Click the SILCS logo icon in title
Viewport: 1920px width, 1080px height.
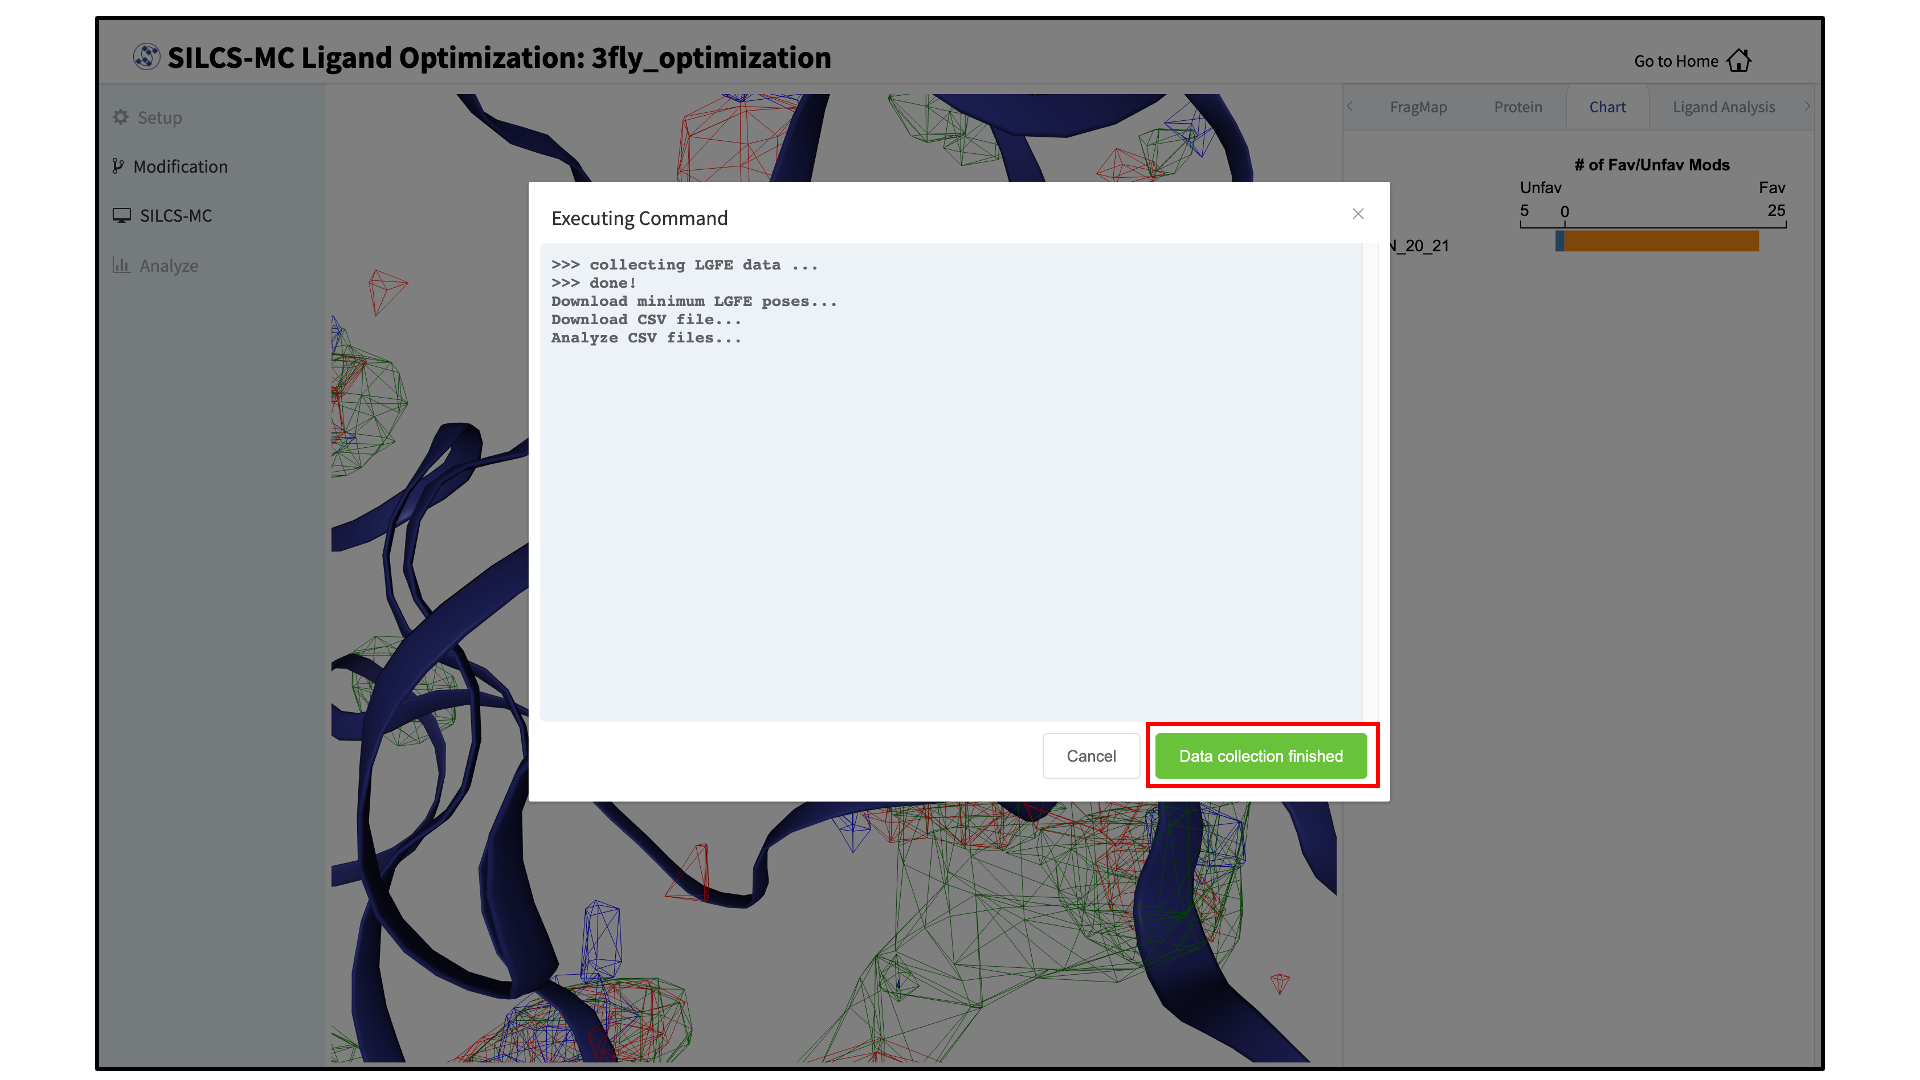point(147,57)
